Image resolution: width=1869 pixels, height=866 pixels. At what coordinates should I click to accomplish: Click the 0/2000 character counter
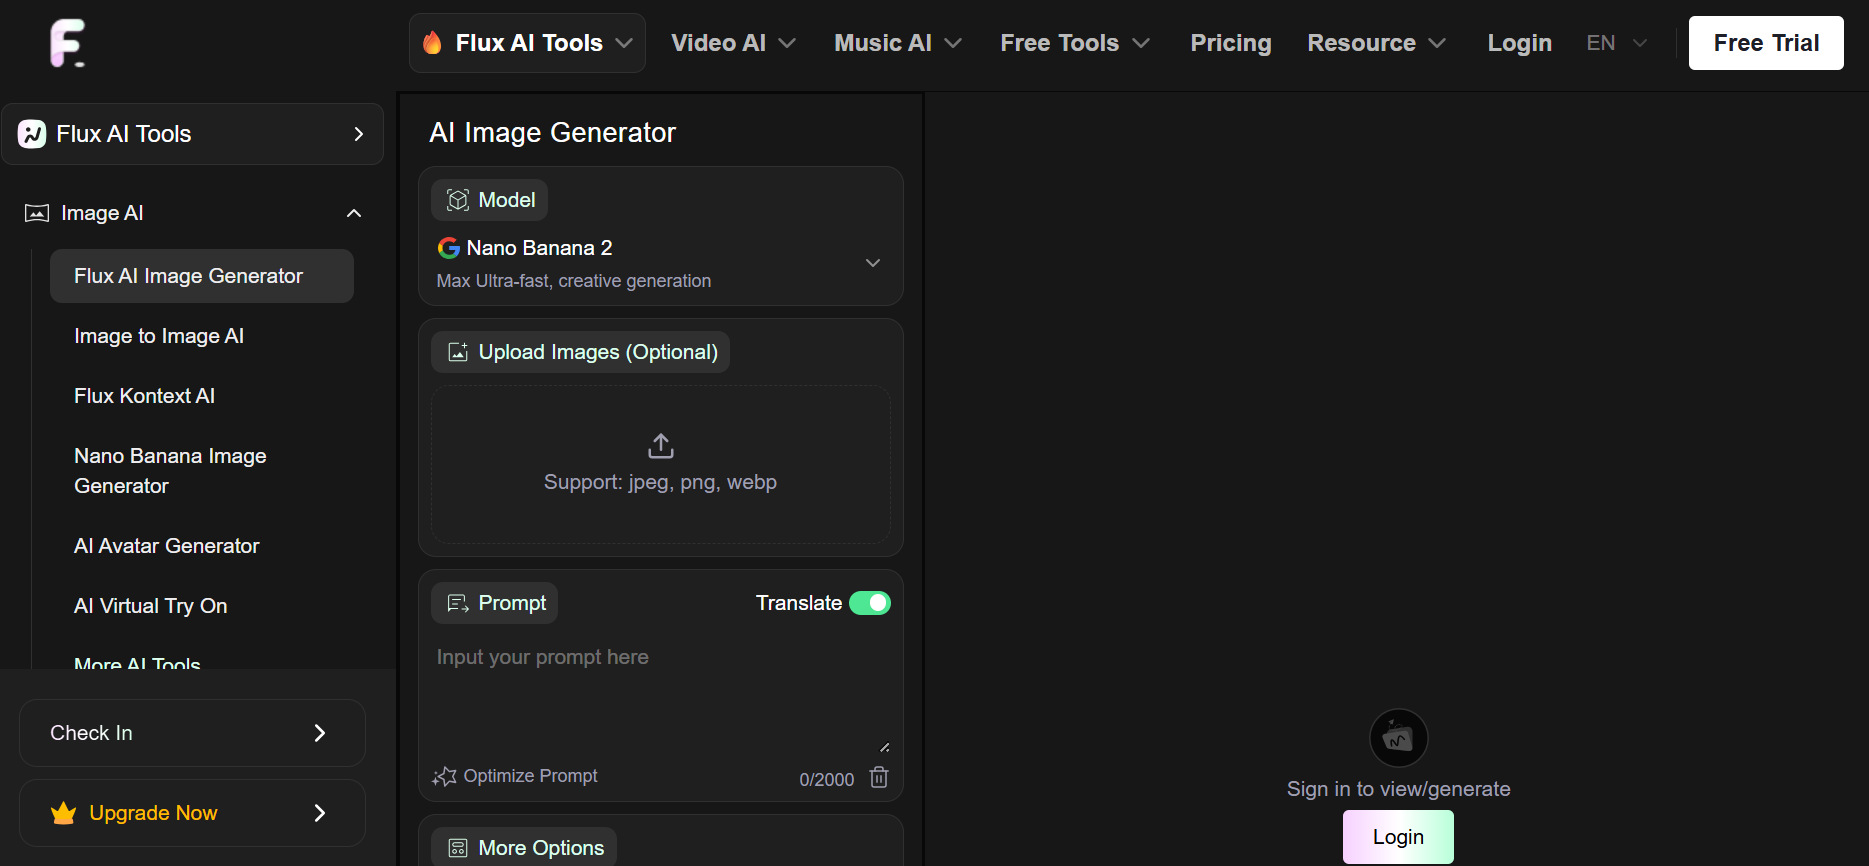[827, 779]
